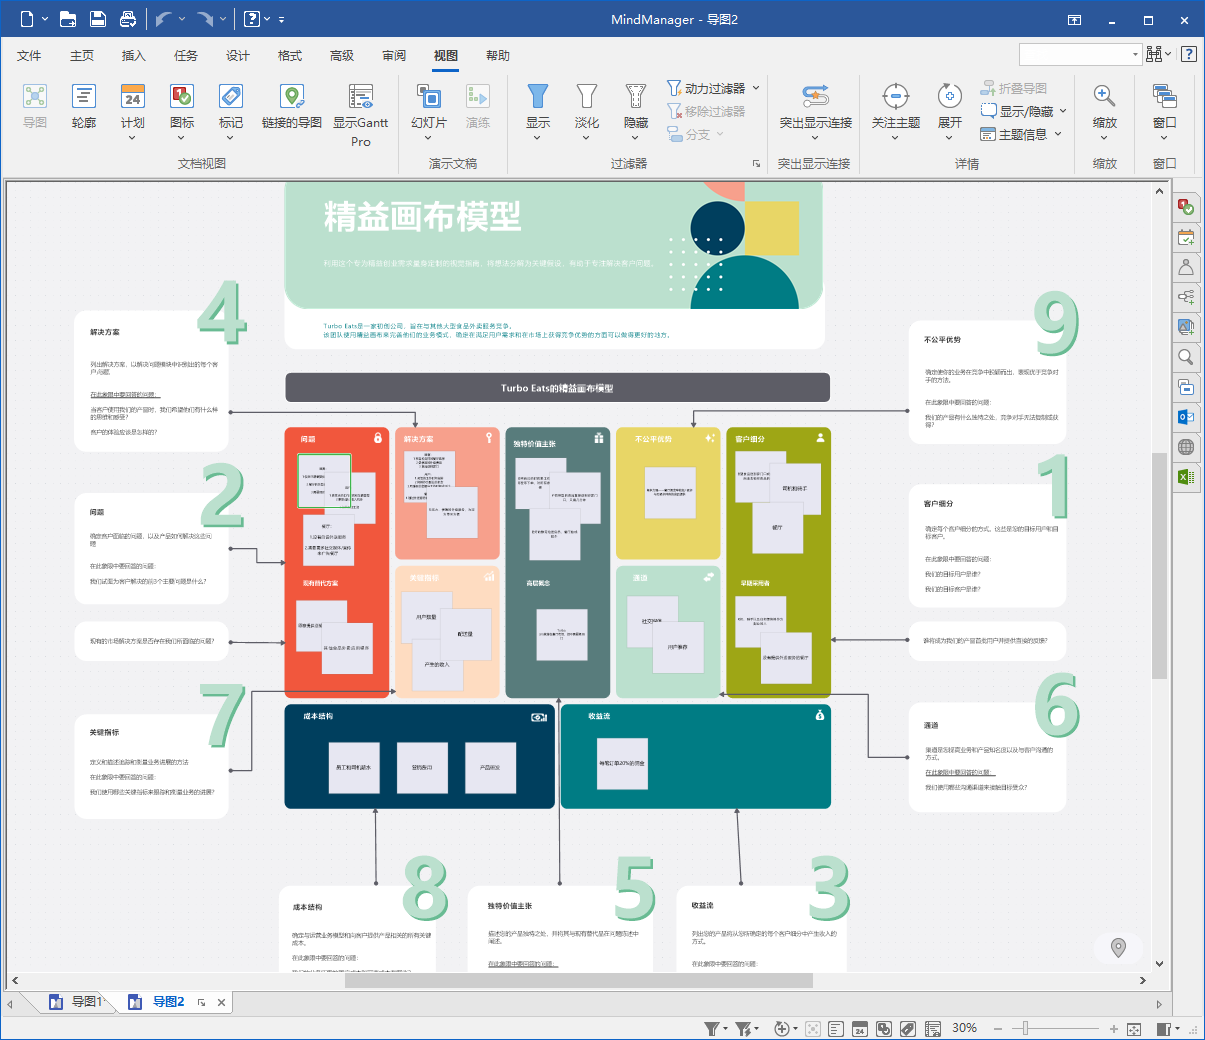Click Turbo Eats的精益画布模型 title bar topic

(557, 387)
